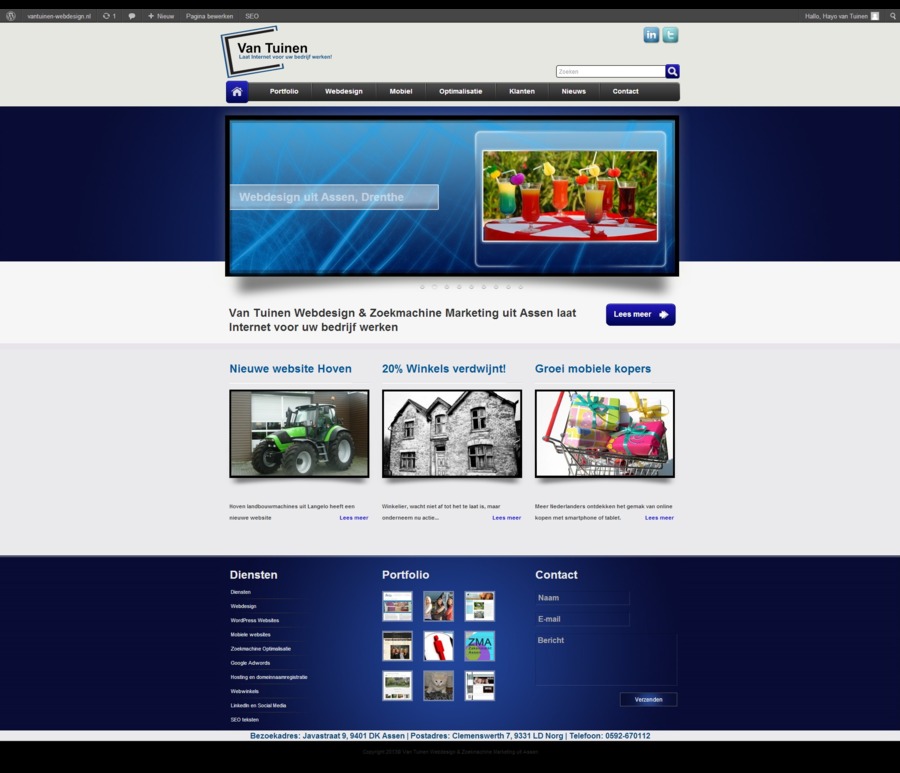Click the blue Lees meer button
900x773 pixels.
point(641,314)
